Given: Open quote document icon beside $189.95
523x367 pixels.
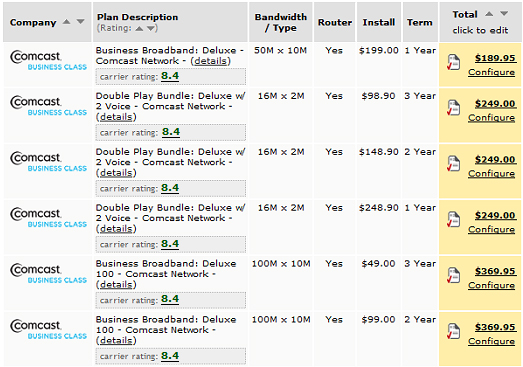Looking at the screenshot, I should pos(453,62).
